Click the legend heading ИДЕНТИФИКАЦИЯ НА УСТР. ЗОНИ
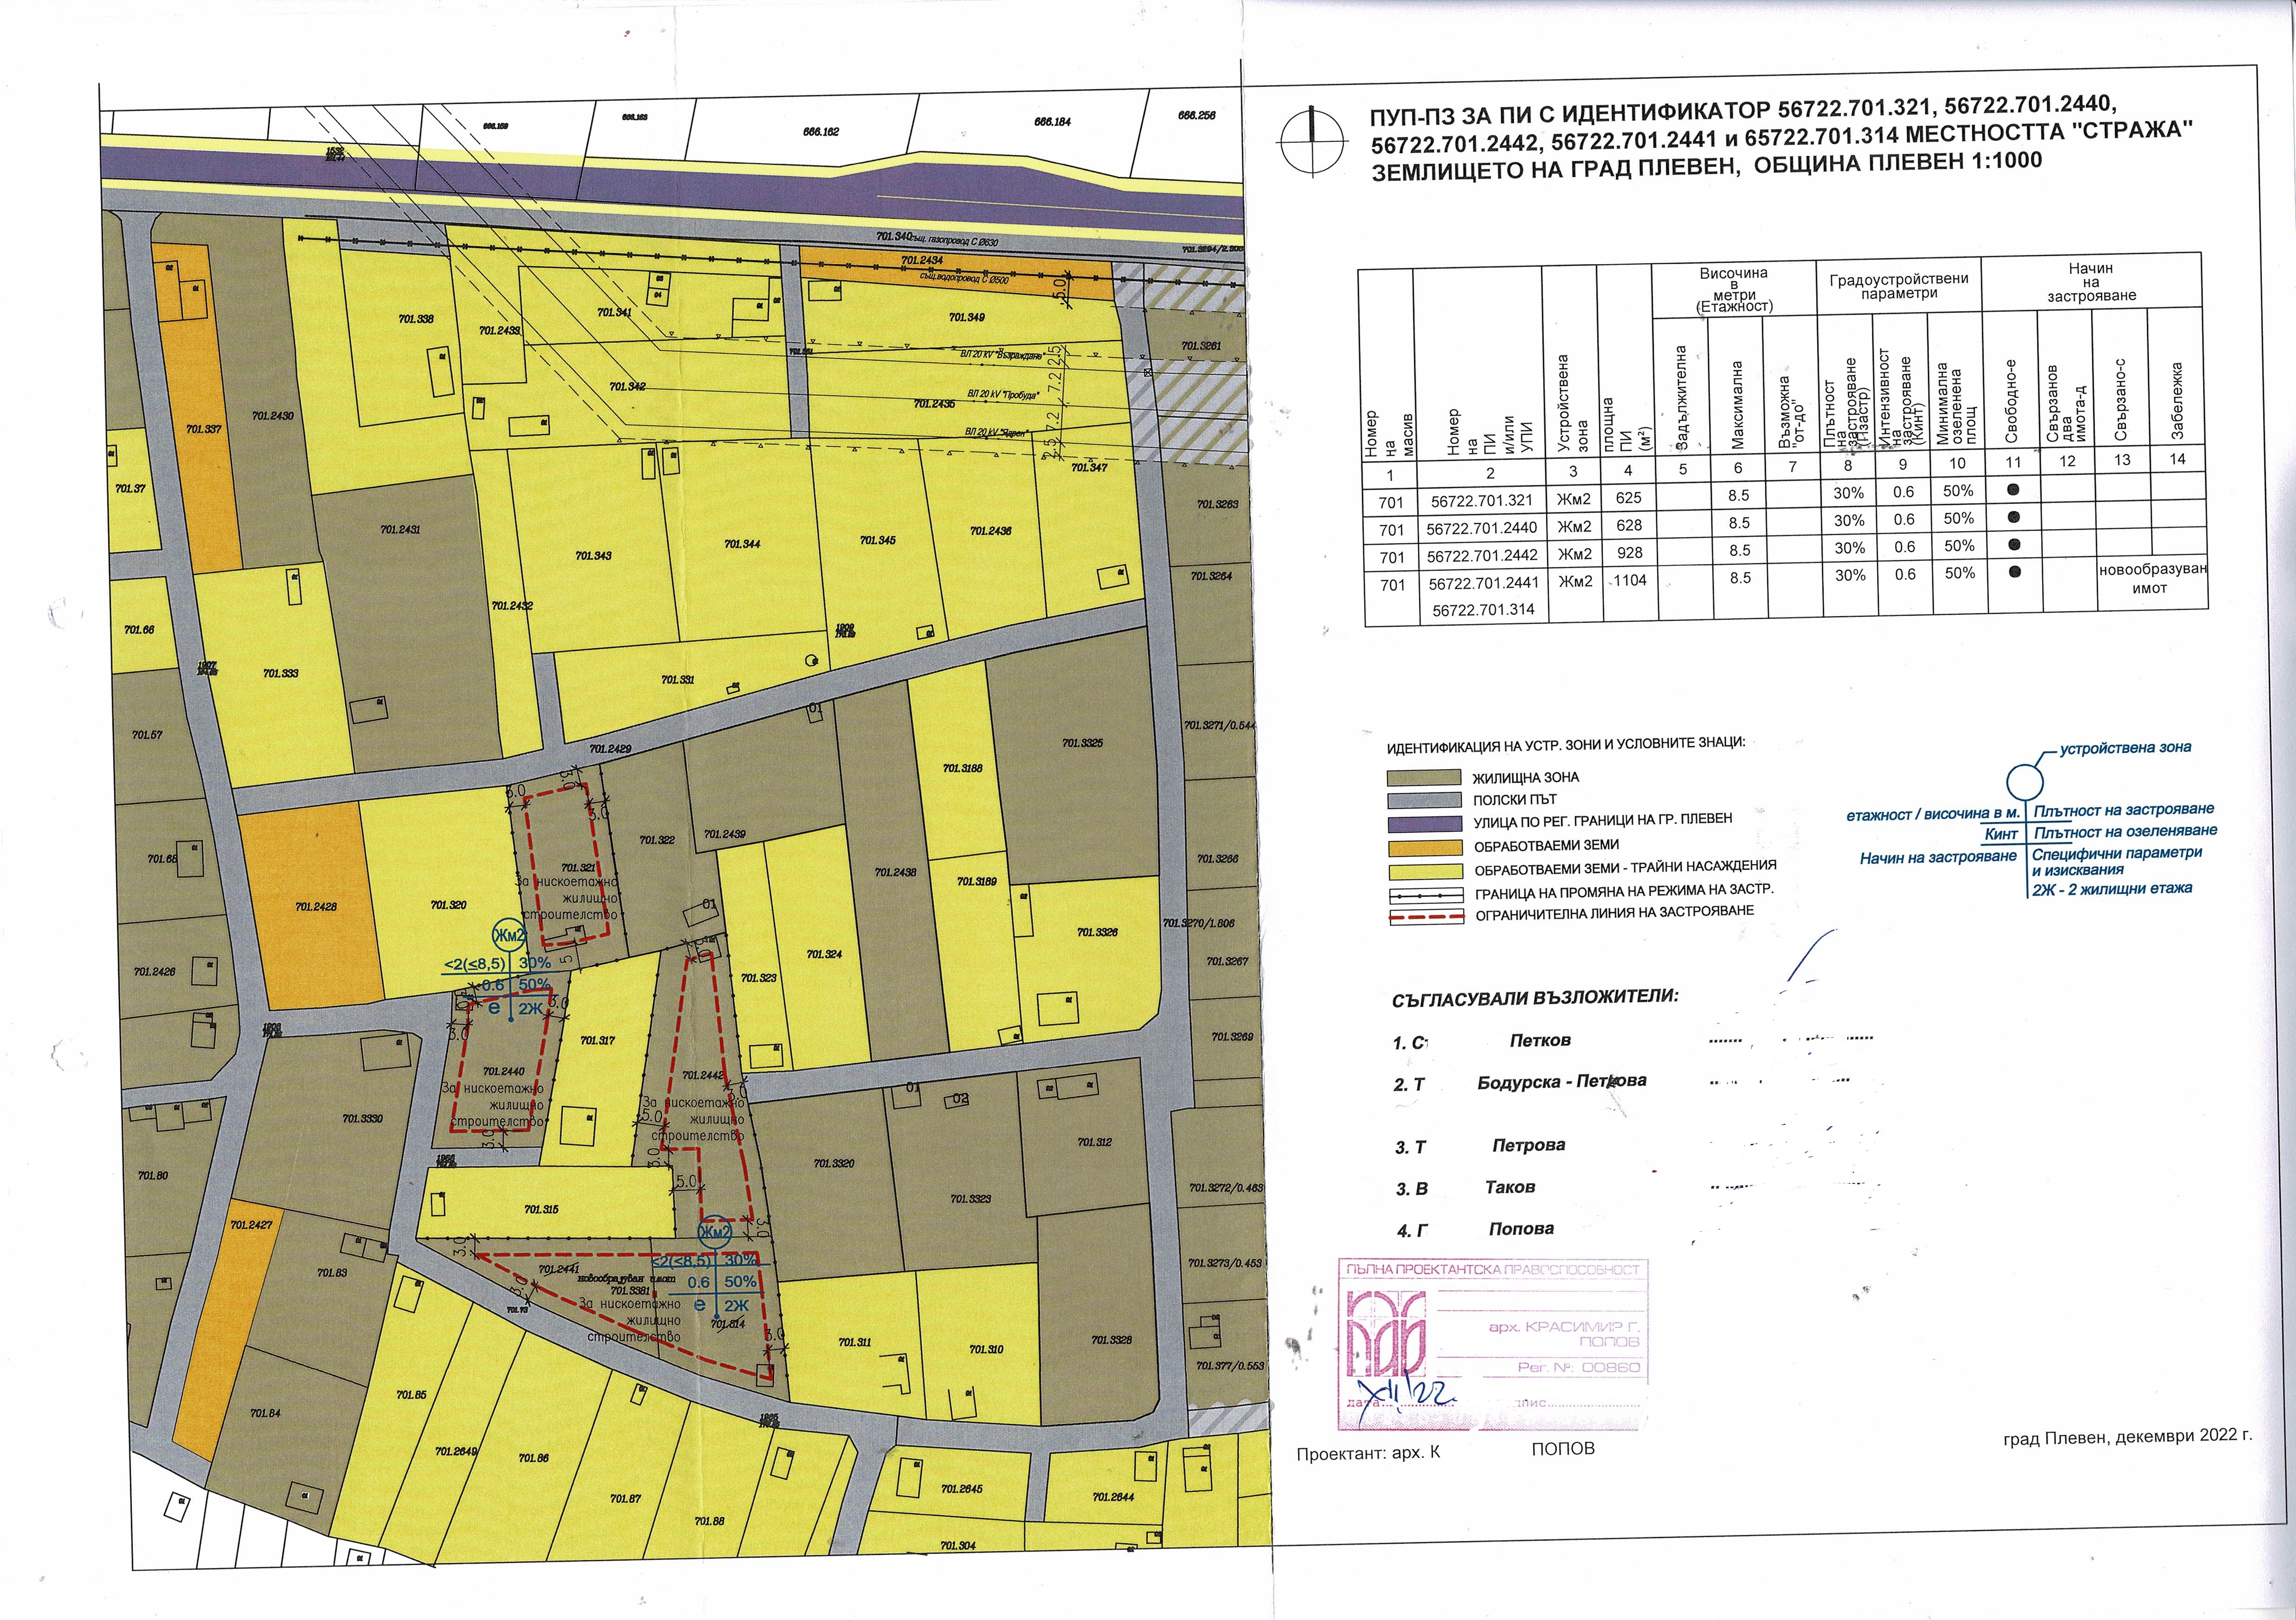 point(1566,745)
